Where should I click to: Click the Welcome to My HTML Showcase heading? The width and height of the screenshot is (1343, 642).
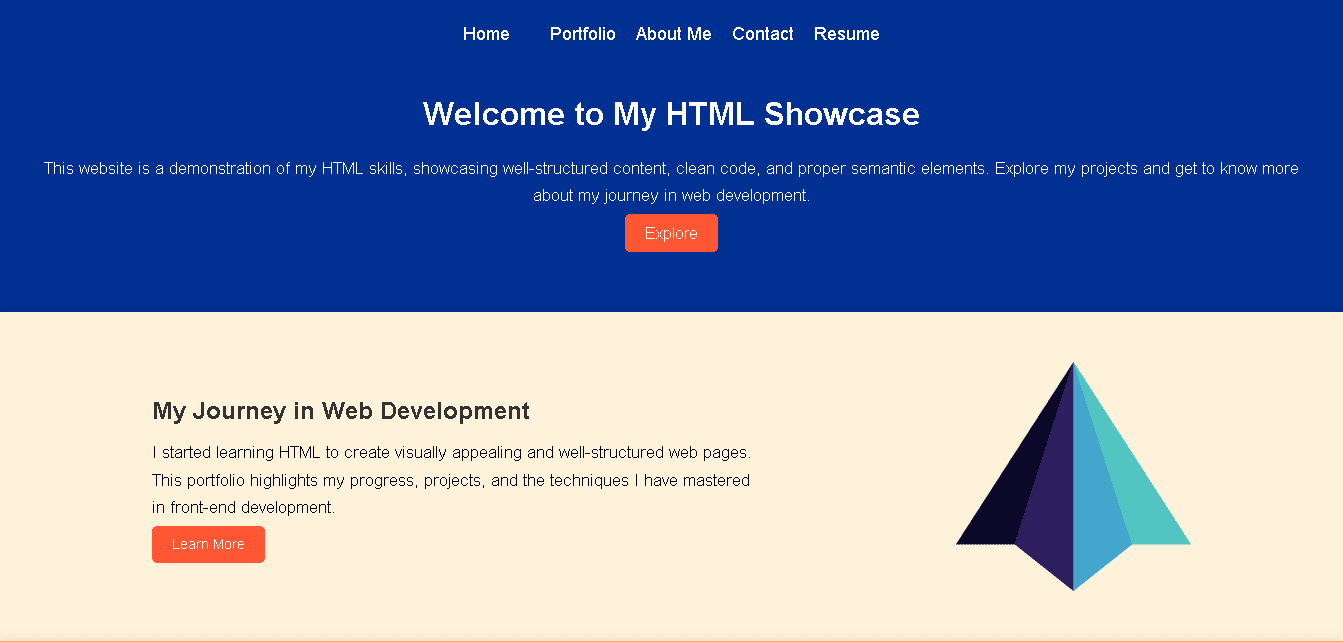tap(671, 114)
